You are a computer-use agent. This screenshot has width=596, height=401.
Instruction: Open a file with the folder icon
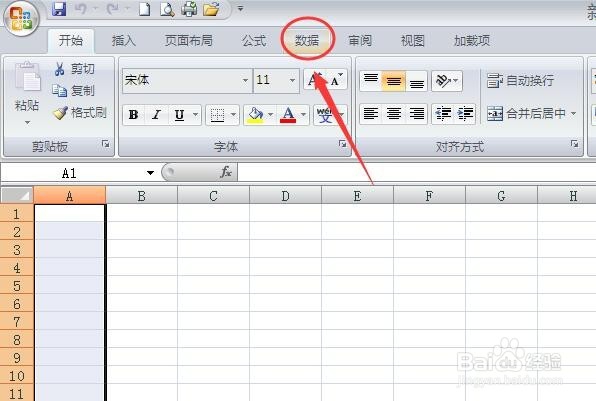click(211, 9)
